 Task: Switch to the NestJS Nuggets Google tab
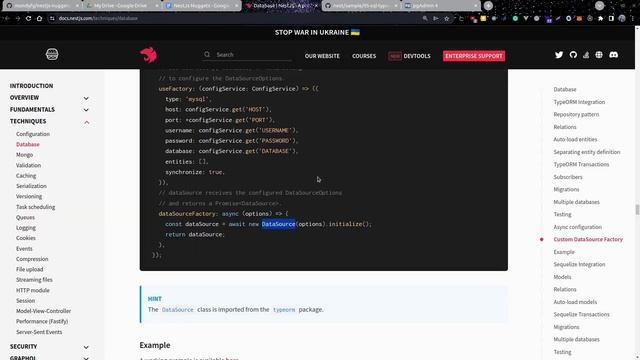point(202,6)
